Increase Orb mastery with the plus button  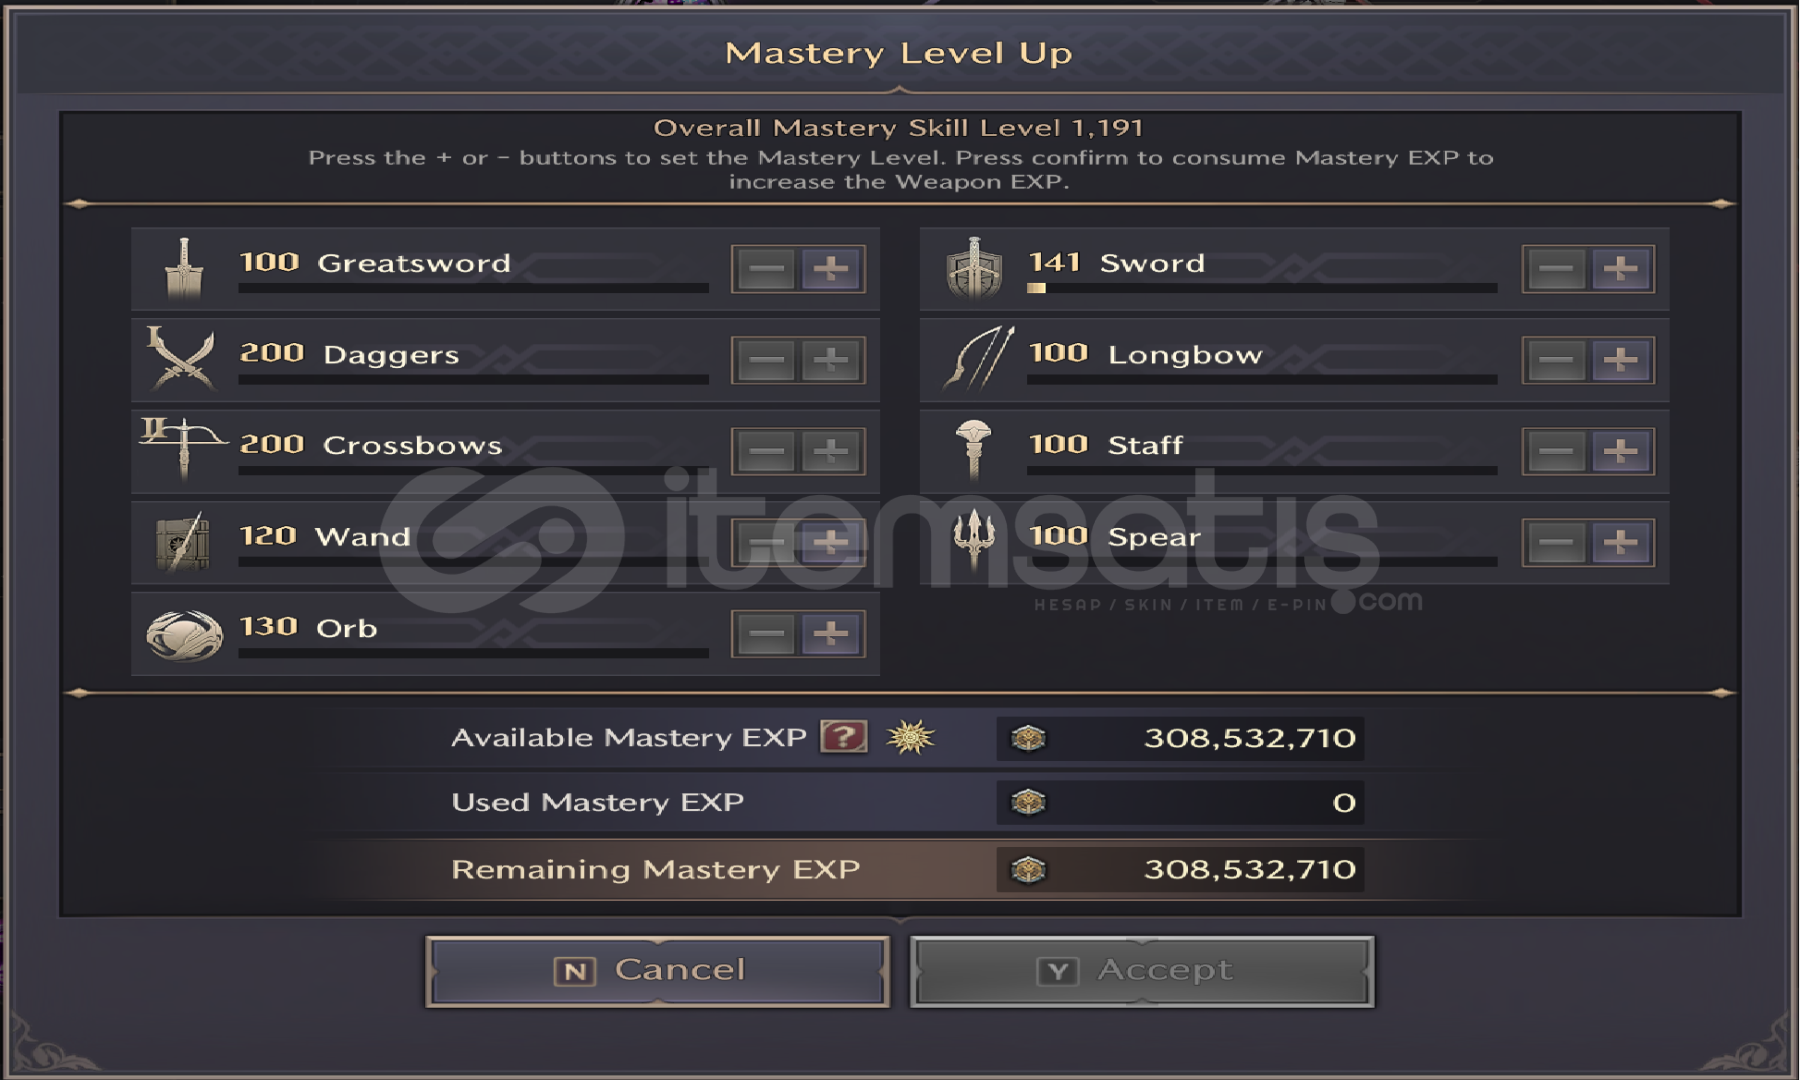point(831,634)
